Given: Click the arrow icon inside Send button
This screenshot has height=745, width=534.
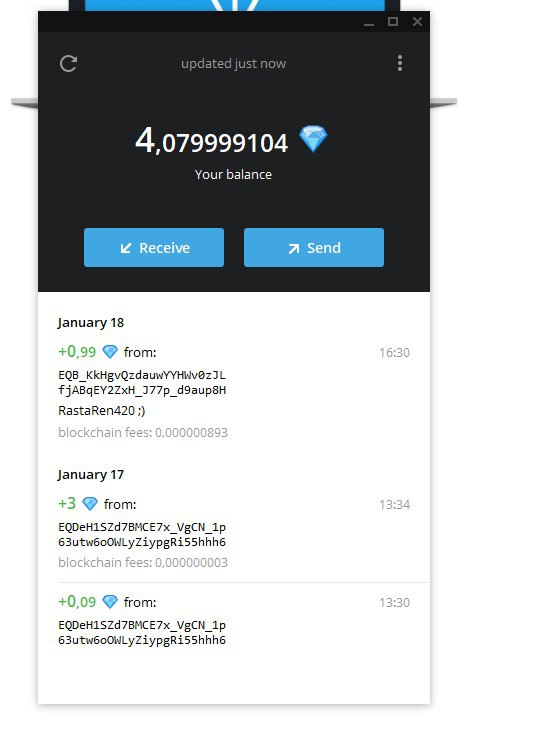Looking at the screenshot, I should (x=294, y=248).
